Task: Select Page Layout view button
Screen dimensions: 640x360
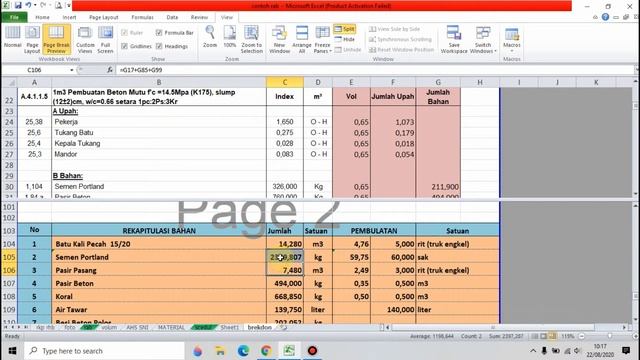Action: pos(32,40)
